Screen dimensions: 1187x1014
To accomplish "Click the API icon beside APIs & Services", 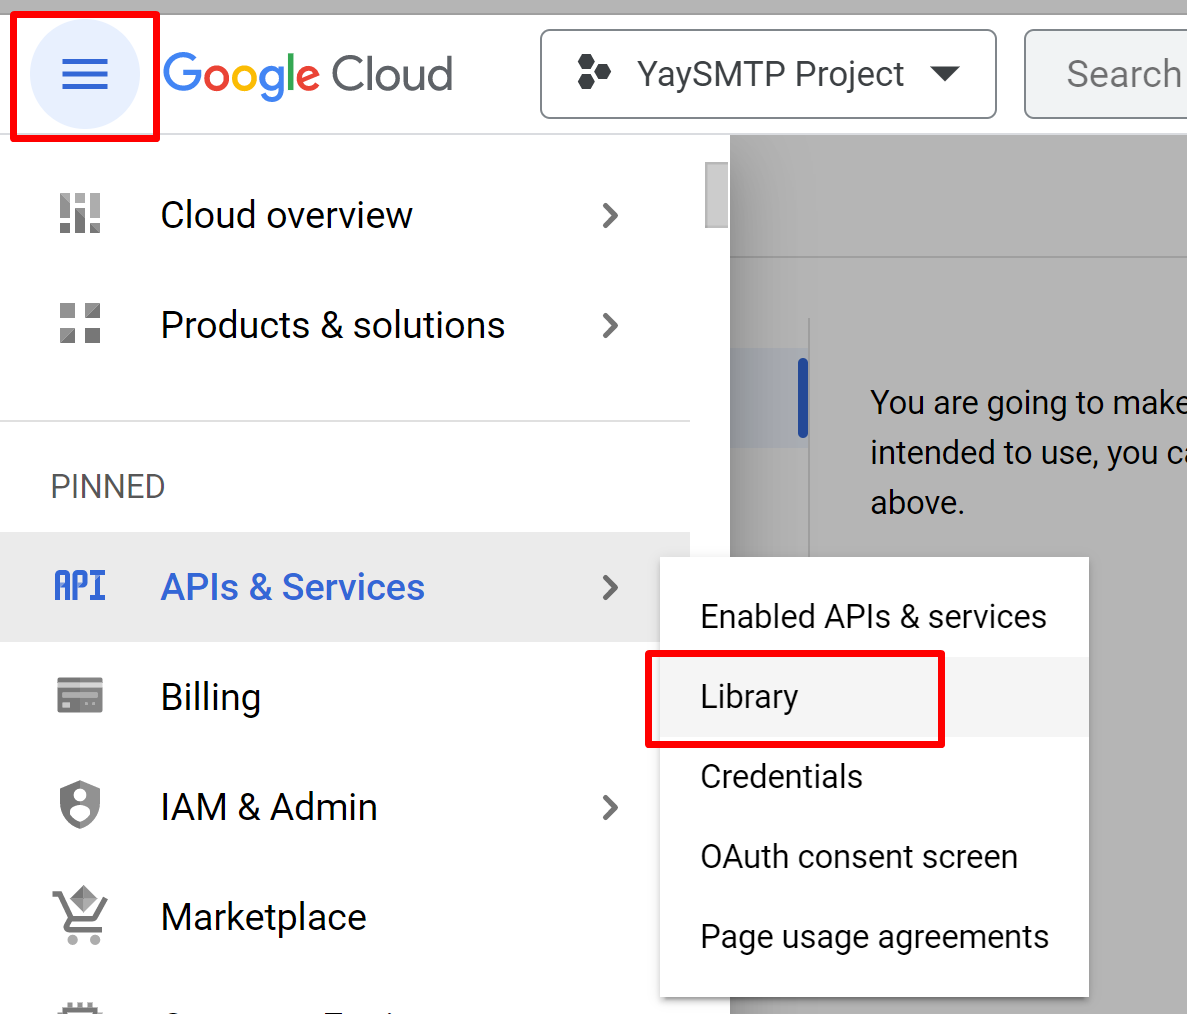I will click(80, 586).
